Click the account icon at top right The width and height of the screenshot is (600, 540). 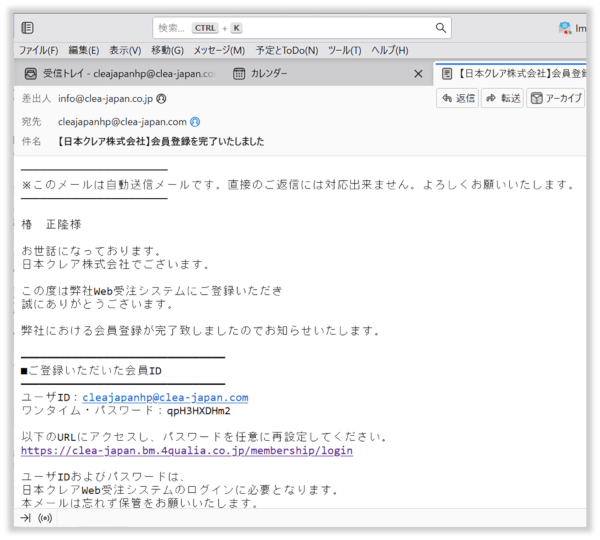click(x=565, y=28)
